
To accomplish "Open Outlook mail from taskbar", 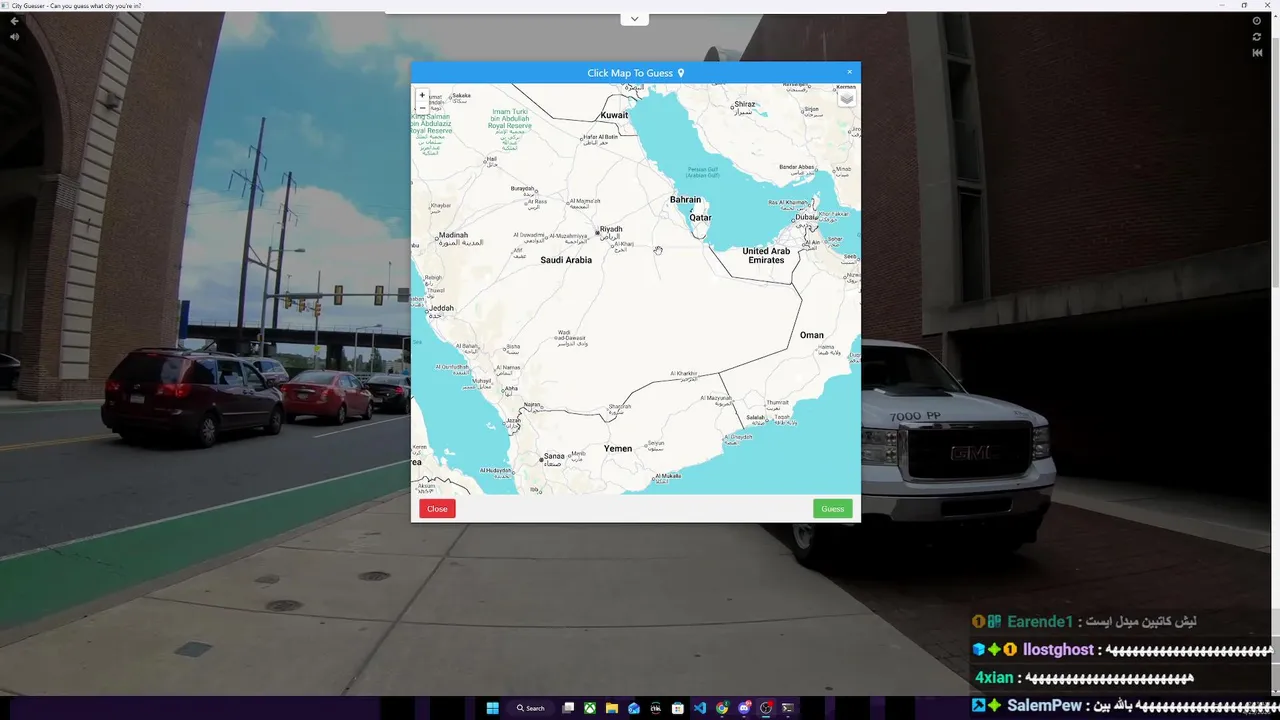I will tap(634, 708).
